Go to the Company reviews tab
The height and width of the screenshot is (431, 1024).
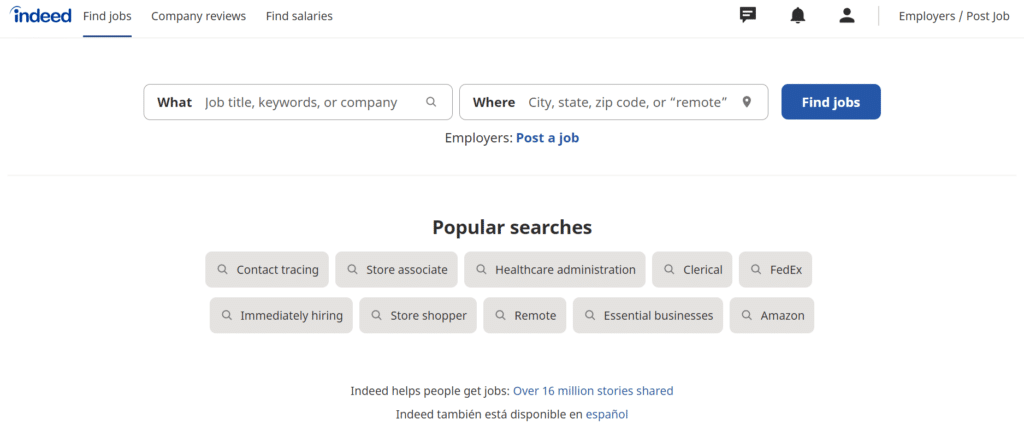point(199,16)
